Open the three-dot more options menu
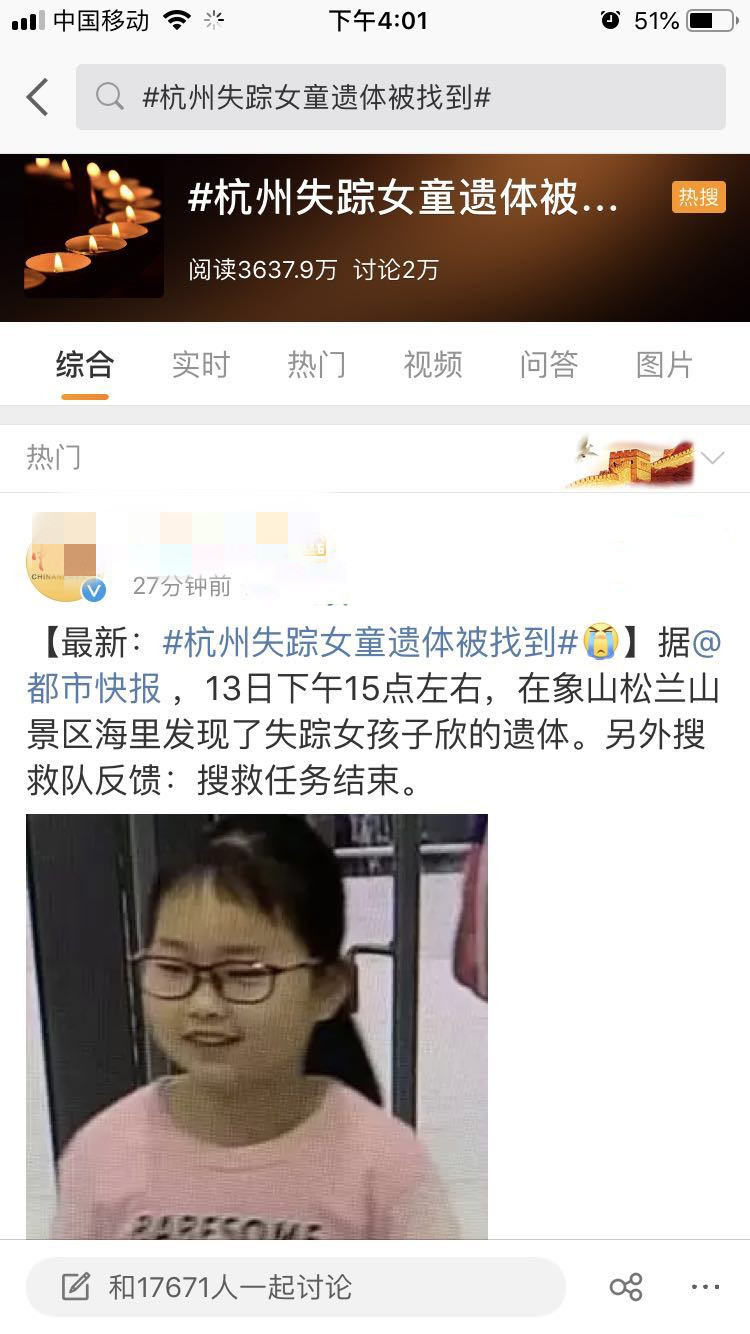 pyautogui.click(x=705, y=1287)
